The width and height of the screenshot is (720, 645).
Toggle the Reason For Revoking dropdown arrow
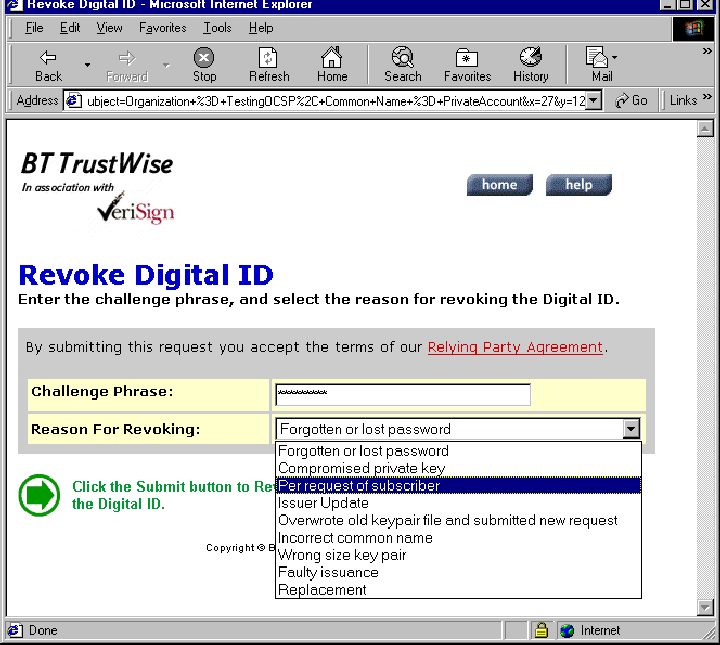tap(631, 429)
